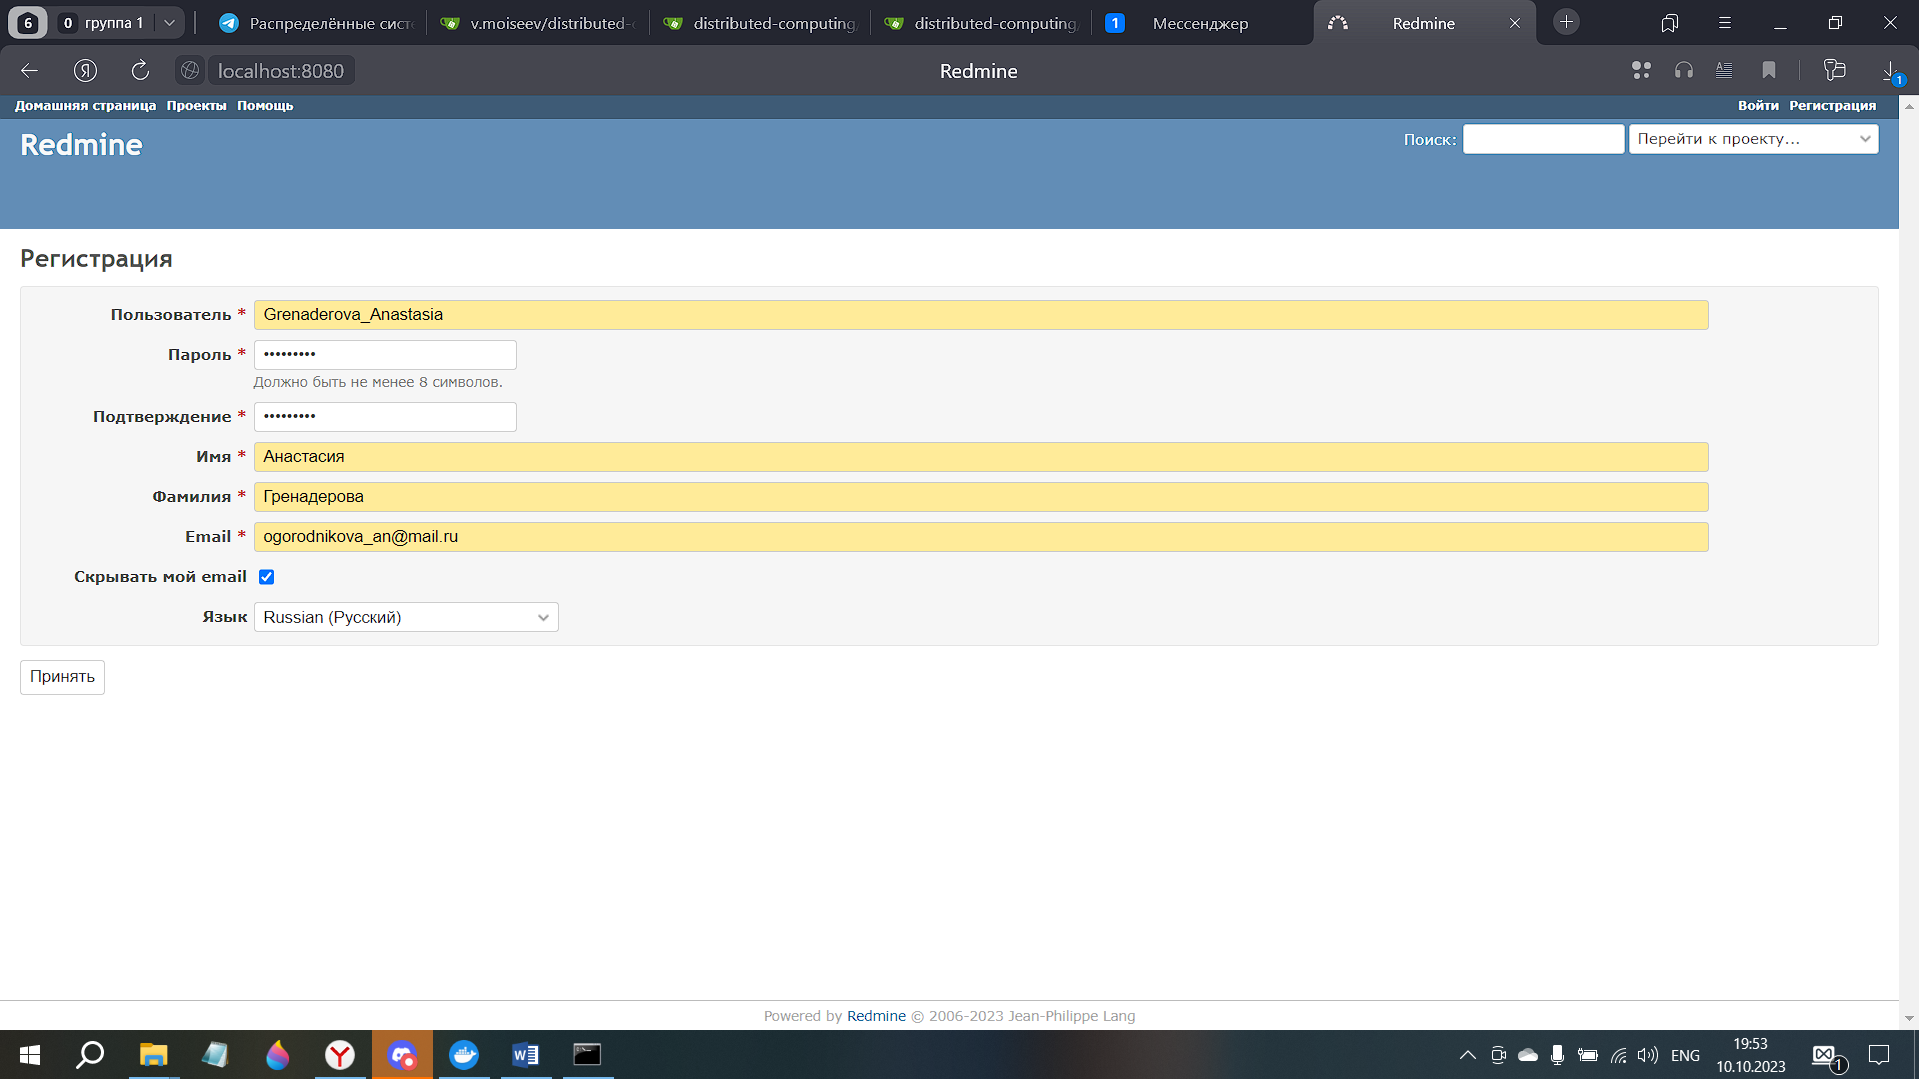
Task: Open a new browser tab with plus
Action: point(1566,23)
